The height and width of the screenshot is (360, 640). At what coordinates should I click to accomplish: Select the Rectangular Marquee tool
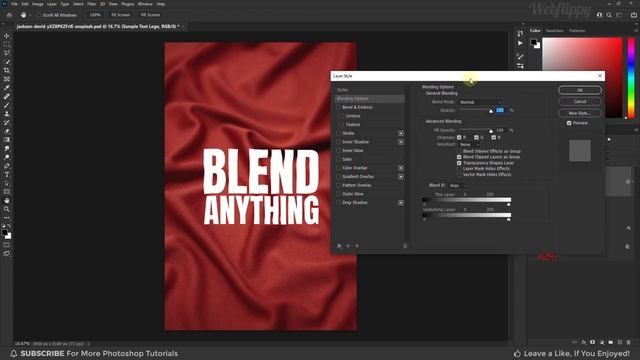[7, 44]
